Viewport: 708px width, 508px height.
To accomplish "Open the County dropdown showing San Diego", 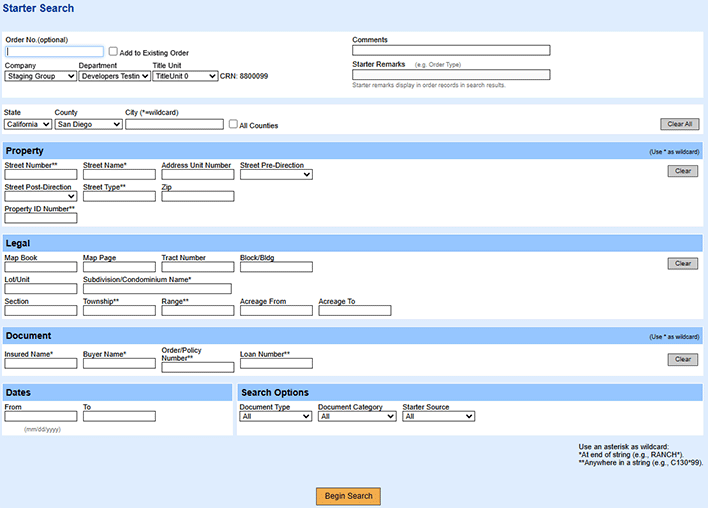I will [x=89, y=125].
